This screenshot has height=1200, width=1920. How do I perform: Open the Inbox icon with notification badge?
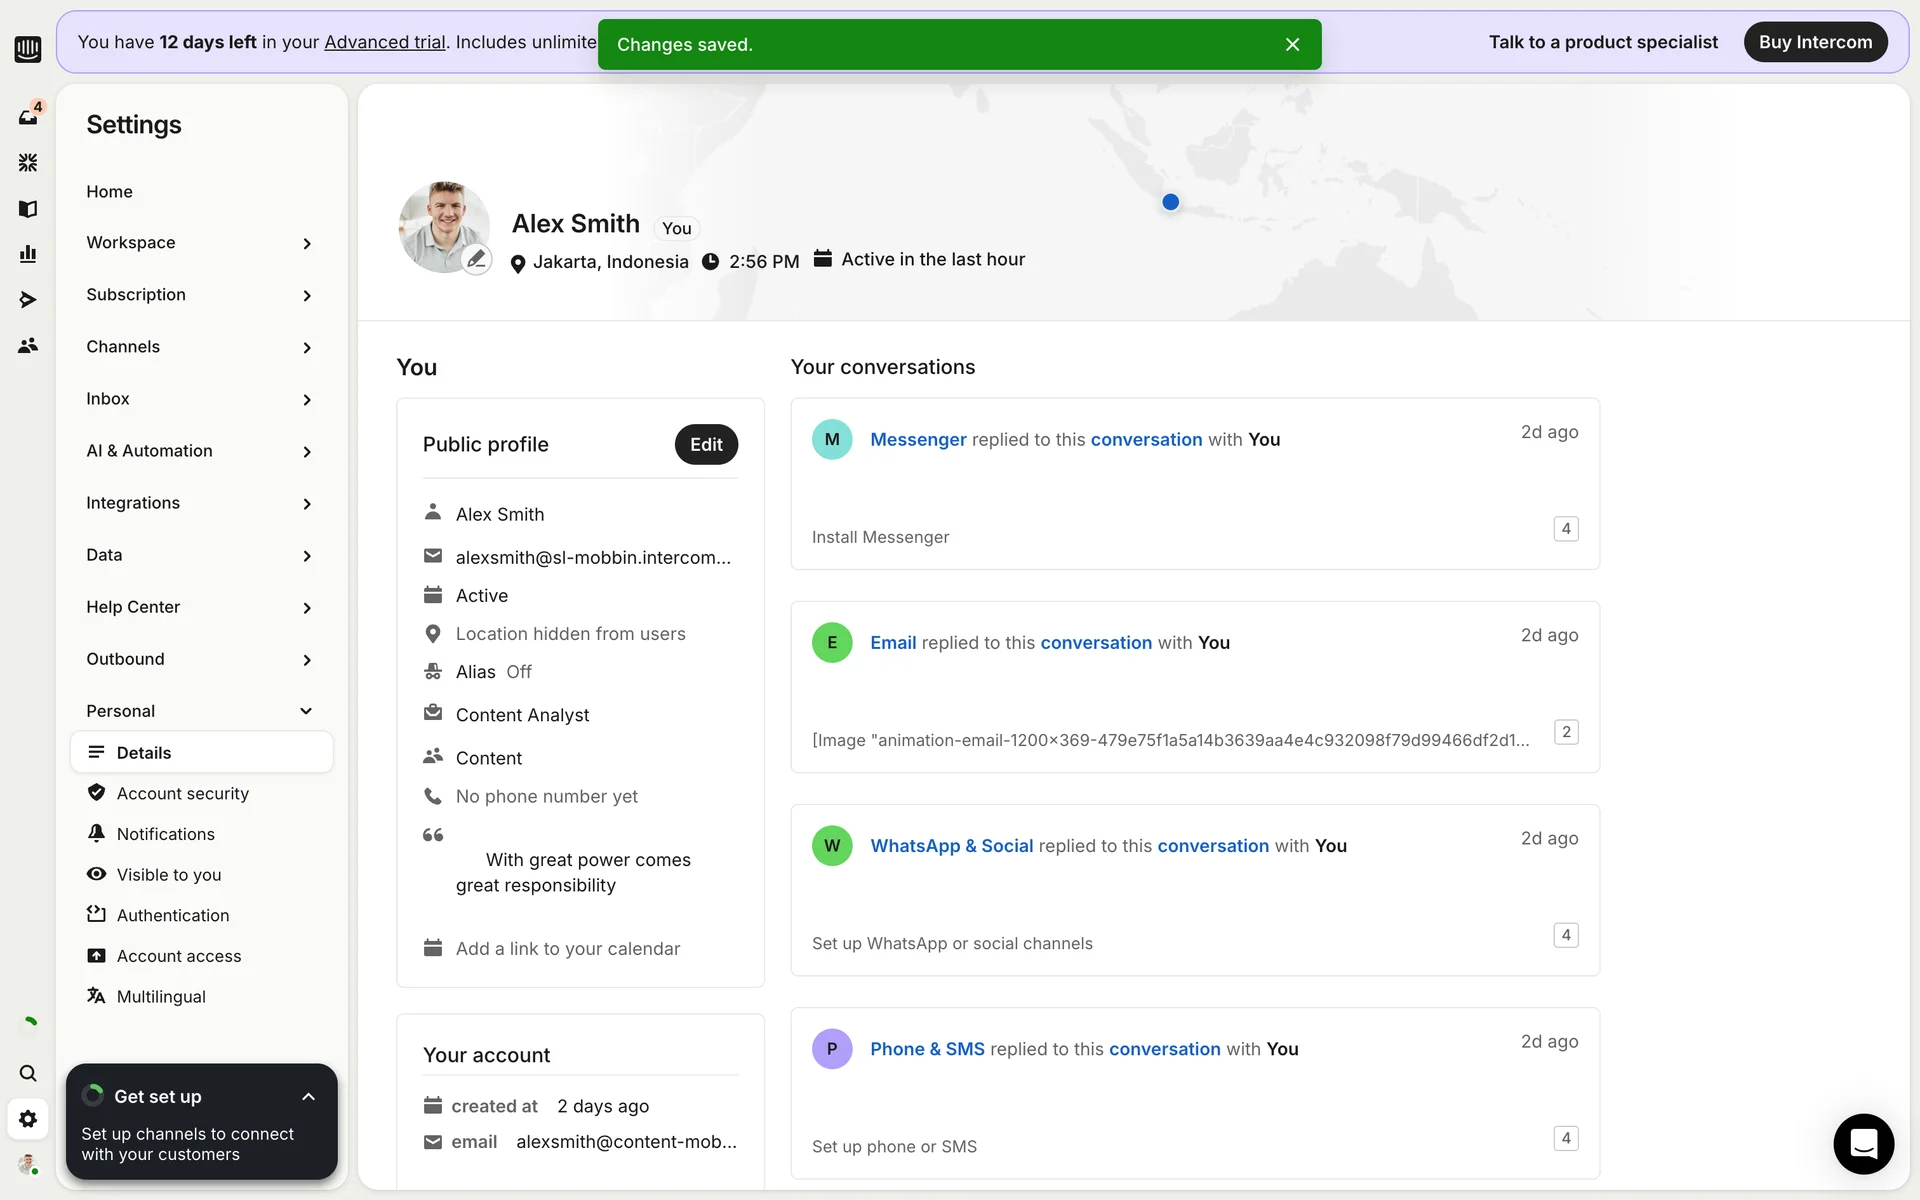coord(28,116)
